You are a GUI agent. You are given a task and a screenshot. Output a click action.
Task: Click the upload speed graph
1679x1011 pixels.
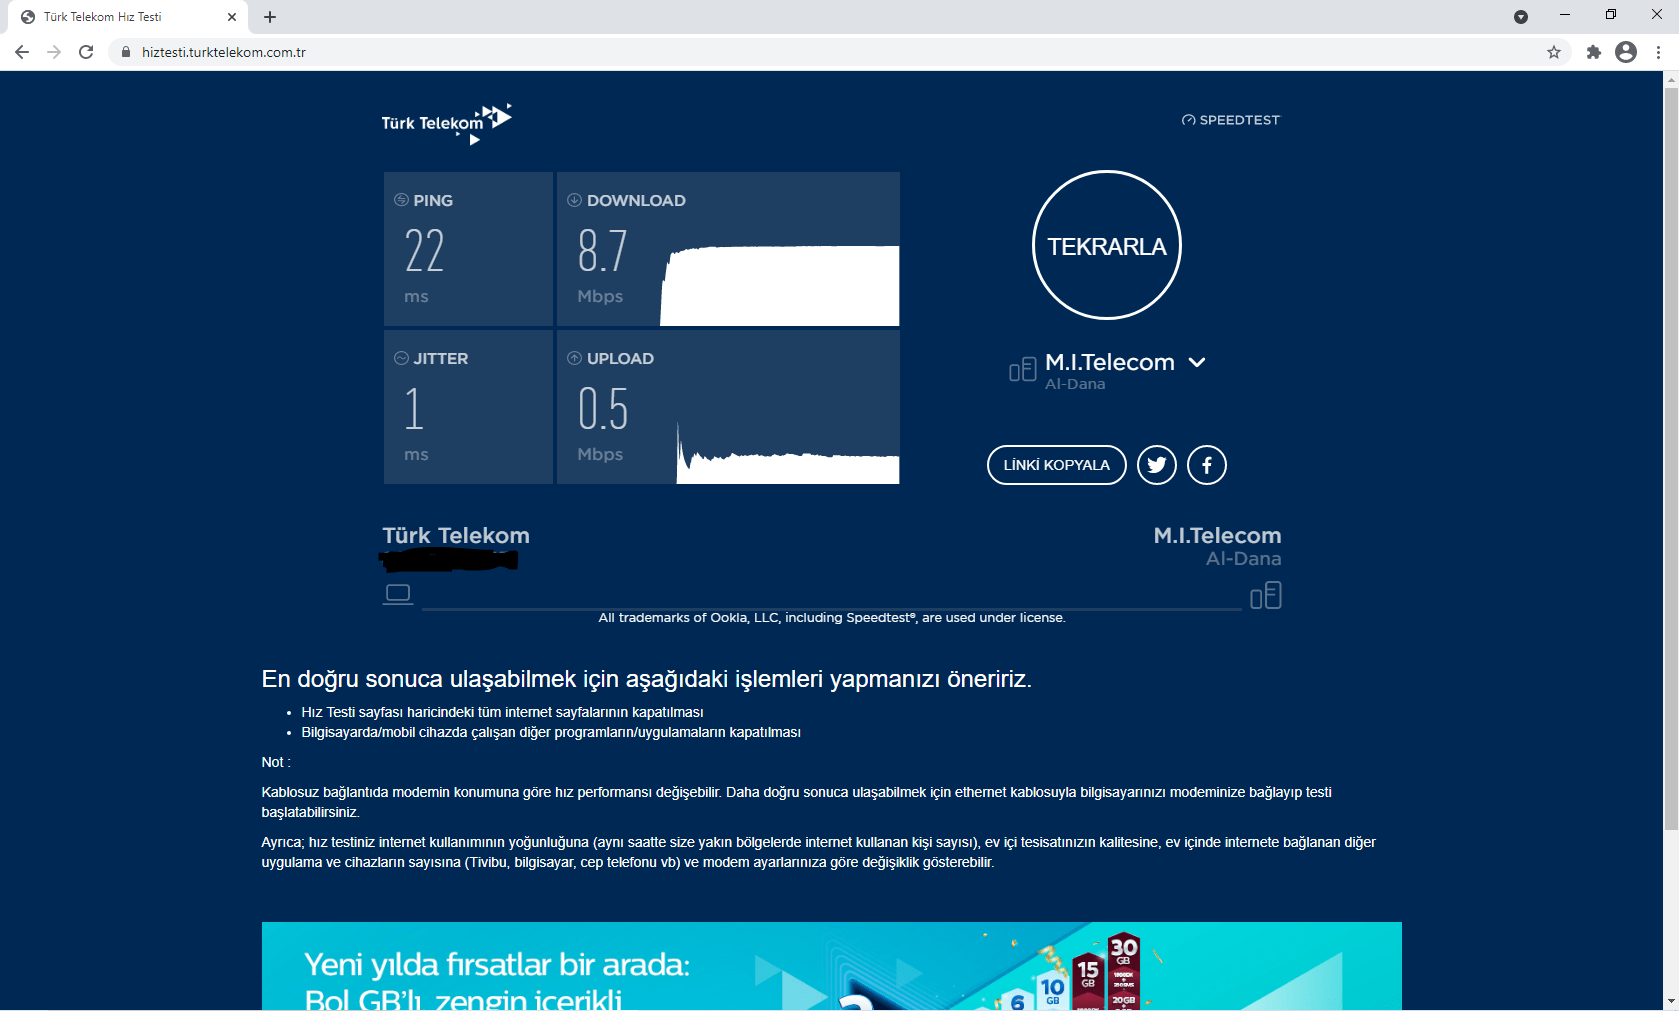788,455
